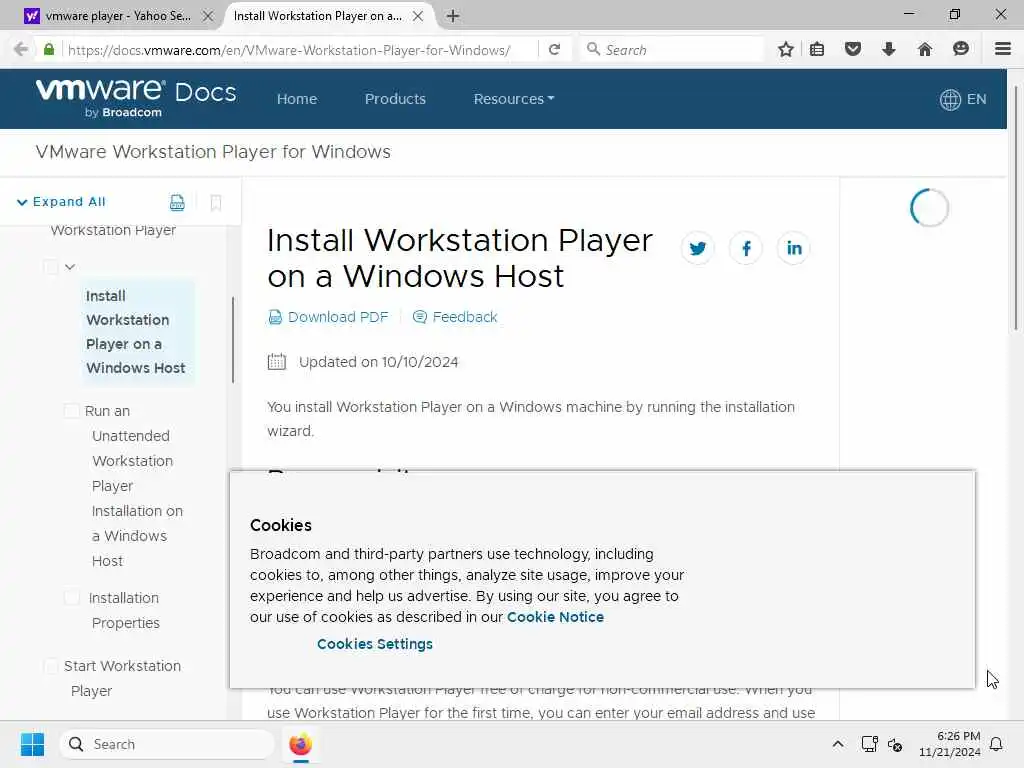Open notifications bell in taskbar
Screen dimensions: 1024x768
pos(997,744)
